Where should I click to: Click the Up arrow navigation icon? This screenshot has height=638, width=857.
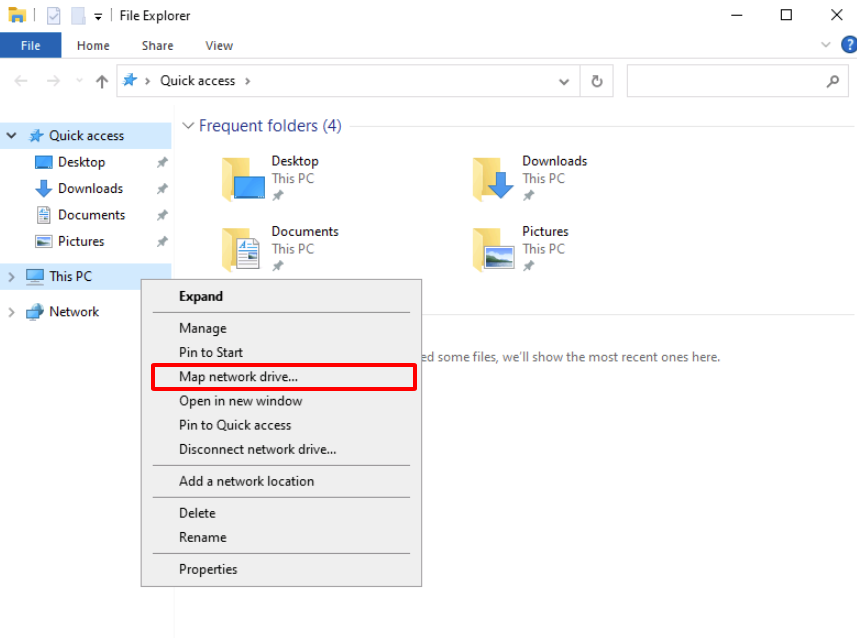(101, 81)
